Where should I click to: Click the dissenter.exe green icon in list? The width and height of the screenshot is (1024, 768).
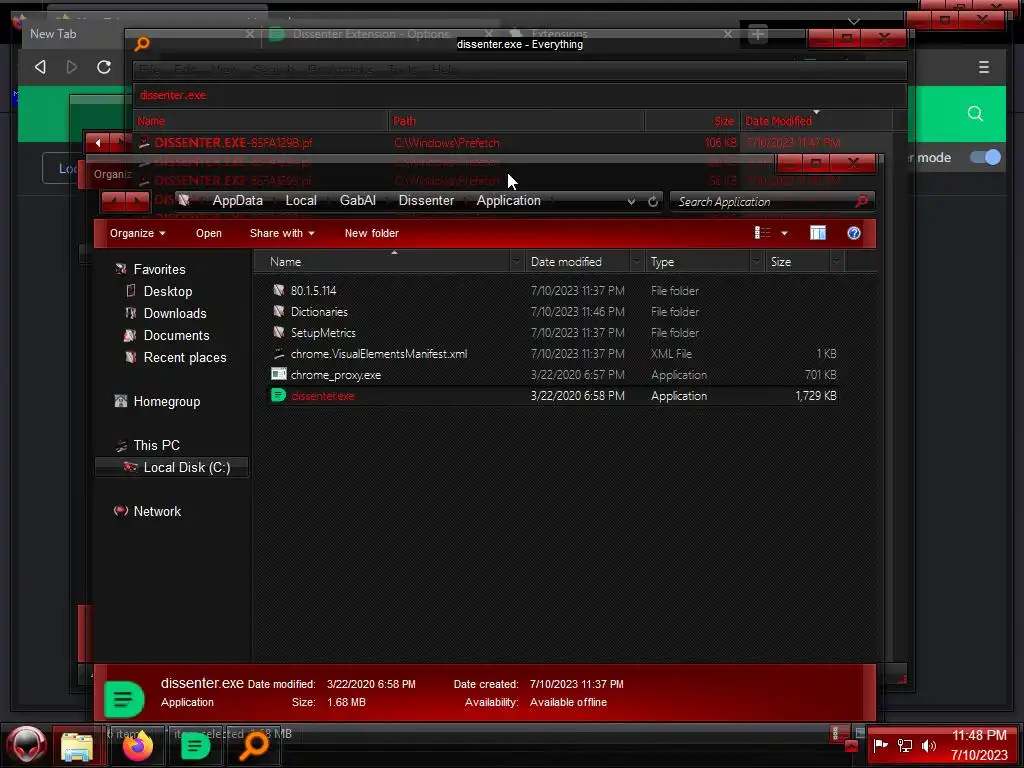pos(278,395)
